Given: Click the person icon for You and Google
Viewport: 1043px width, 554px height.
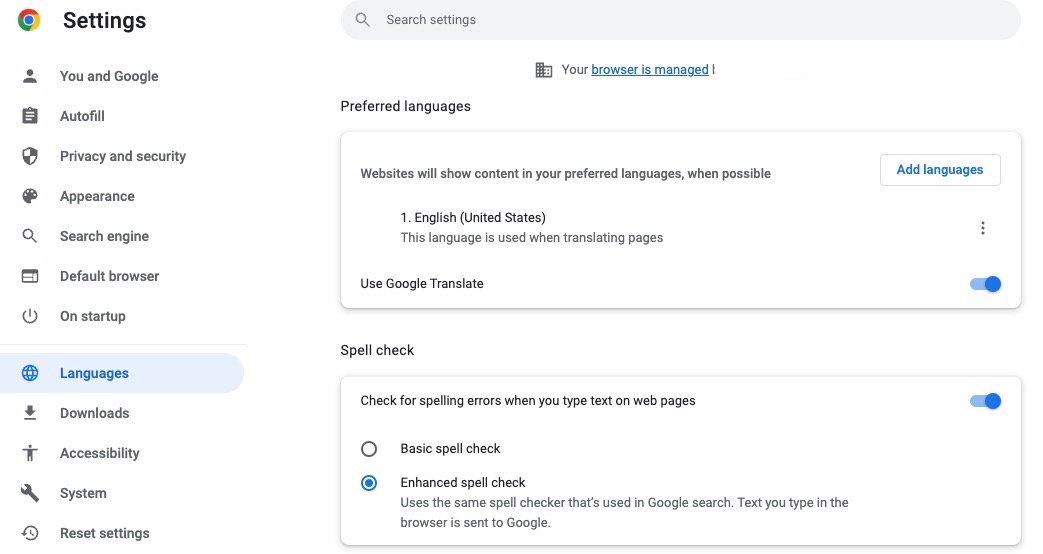Looking at the screenshot, I should click(x=30, y=76).
